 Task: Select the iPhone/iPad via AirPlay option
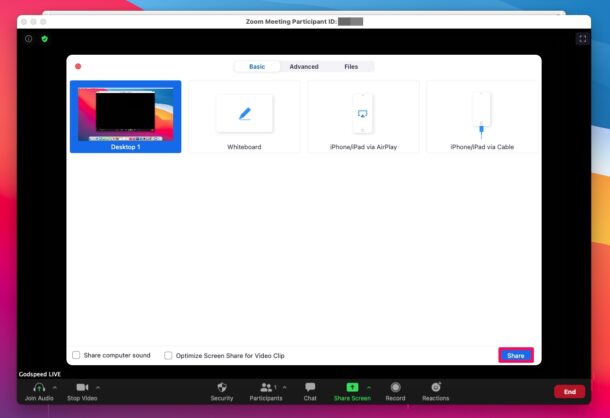pos(363,116)
